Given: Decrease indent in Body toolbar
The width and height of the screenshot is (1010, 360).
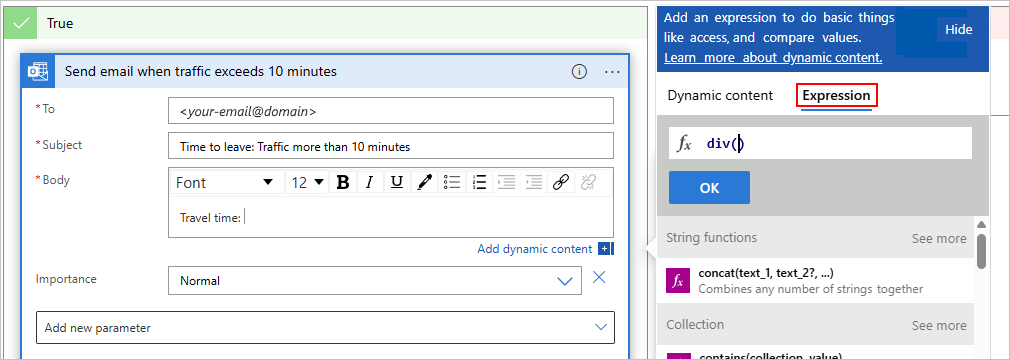Looking at the screenshot, I should click(533, 183).
